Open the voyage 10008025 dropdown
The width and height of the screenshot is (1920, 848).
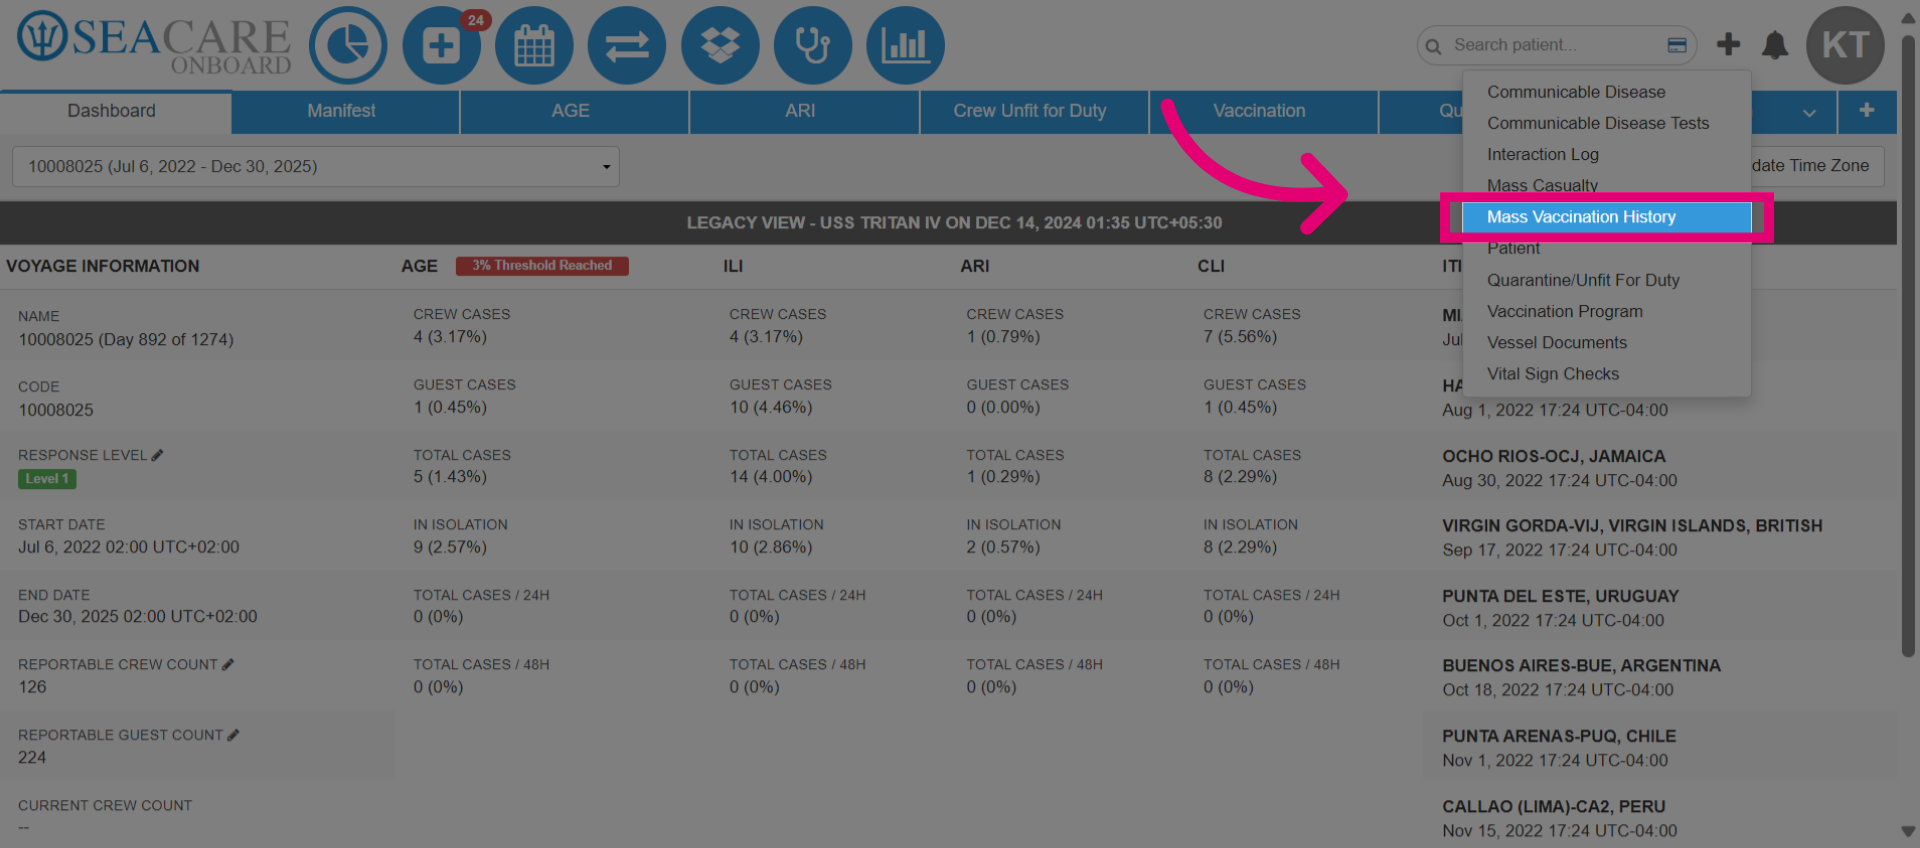point(316,166)
